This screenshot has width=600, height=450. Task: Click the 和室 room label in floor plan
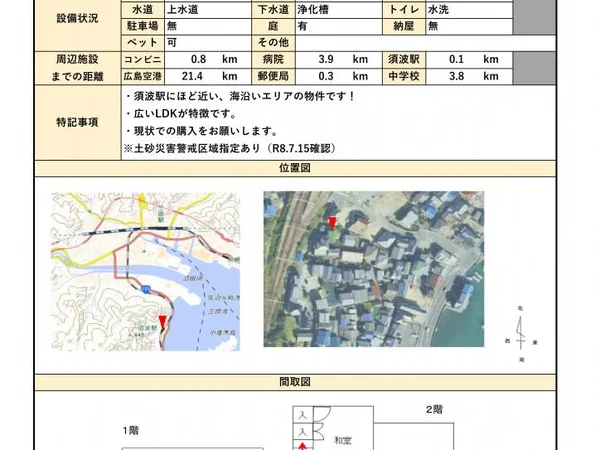click(x=343, y=440)
